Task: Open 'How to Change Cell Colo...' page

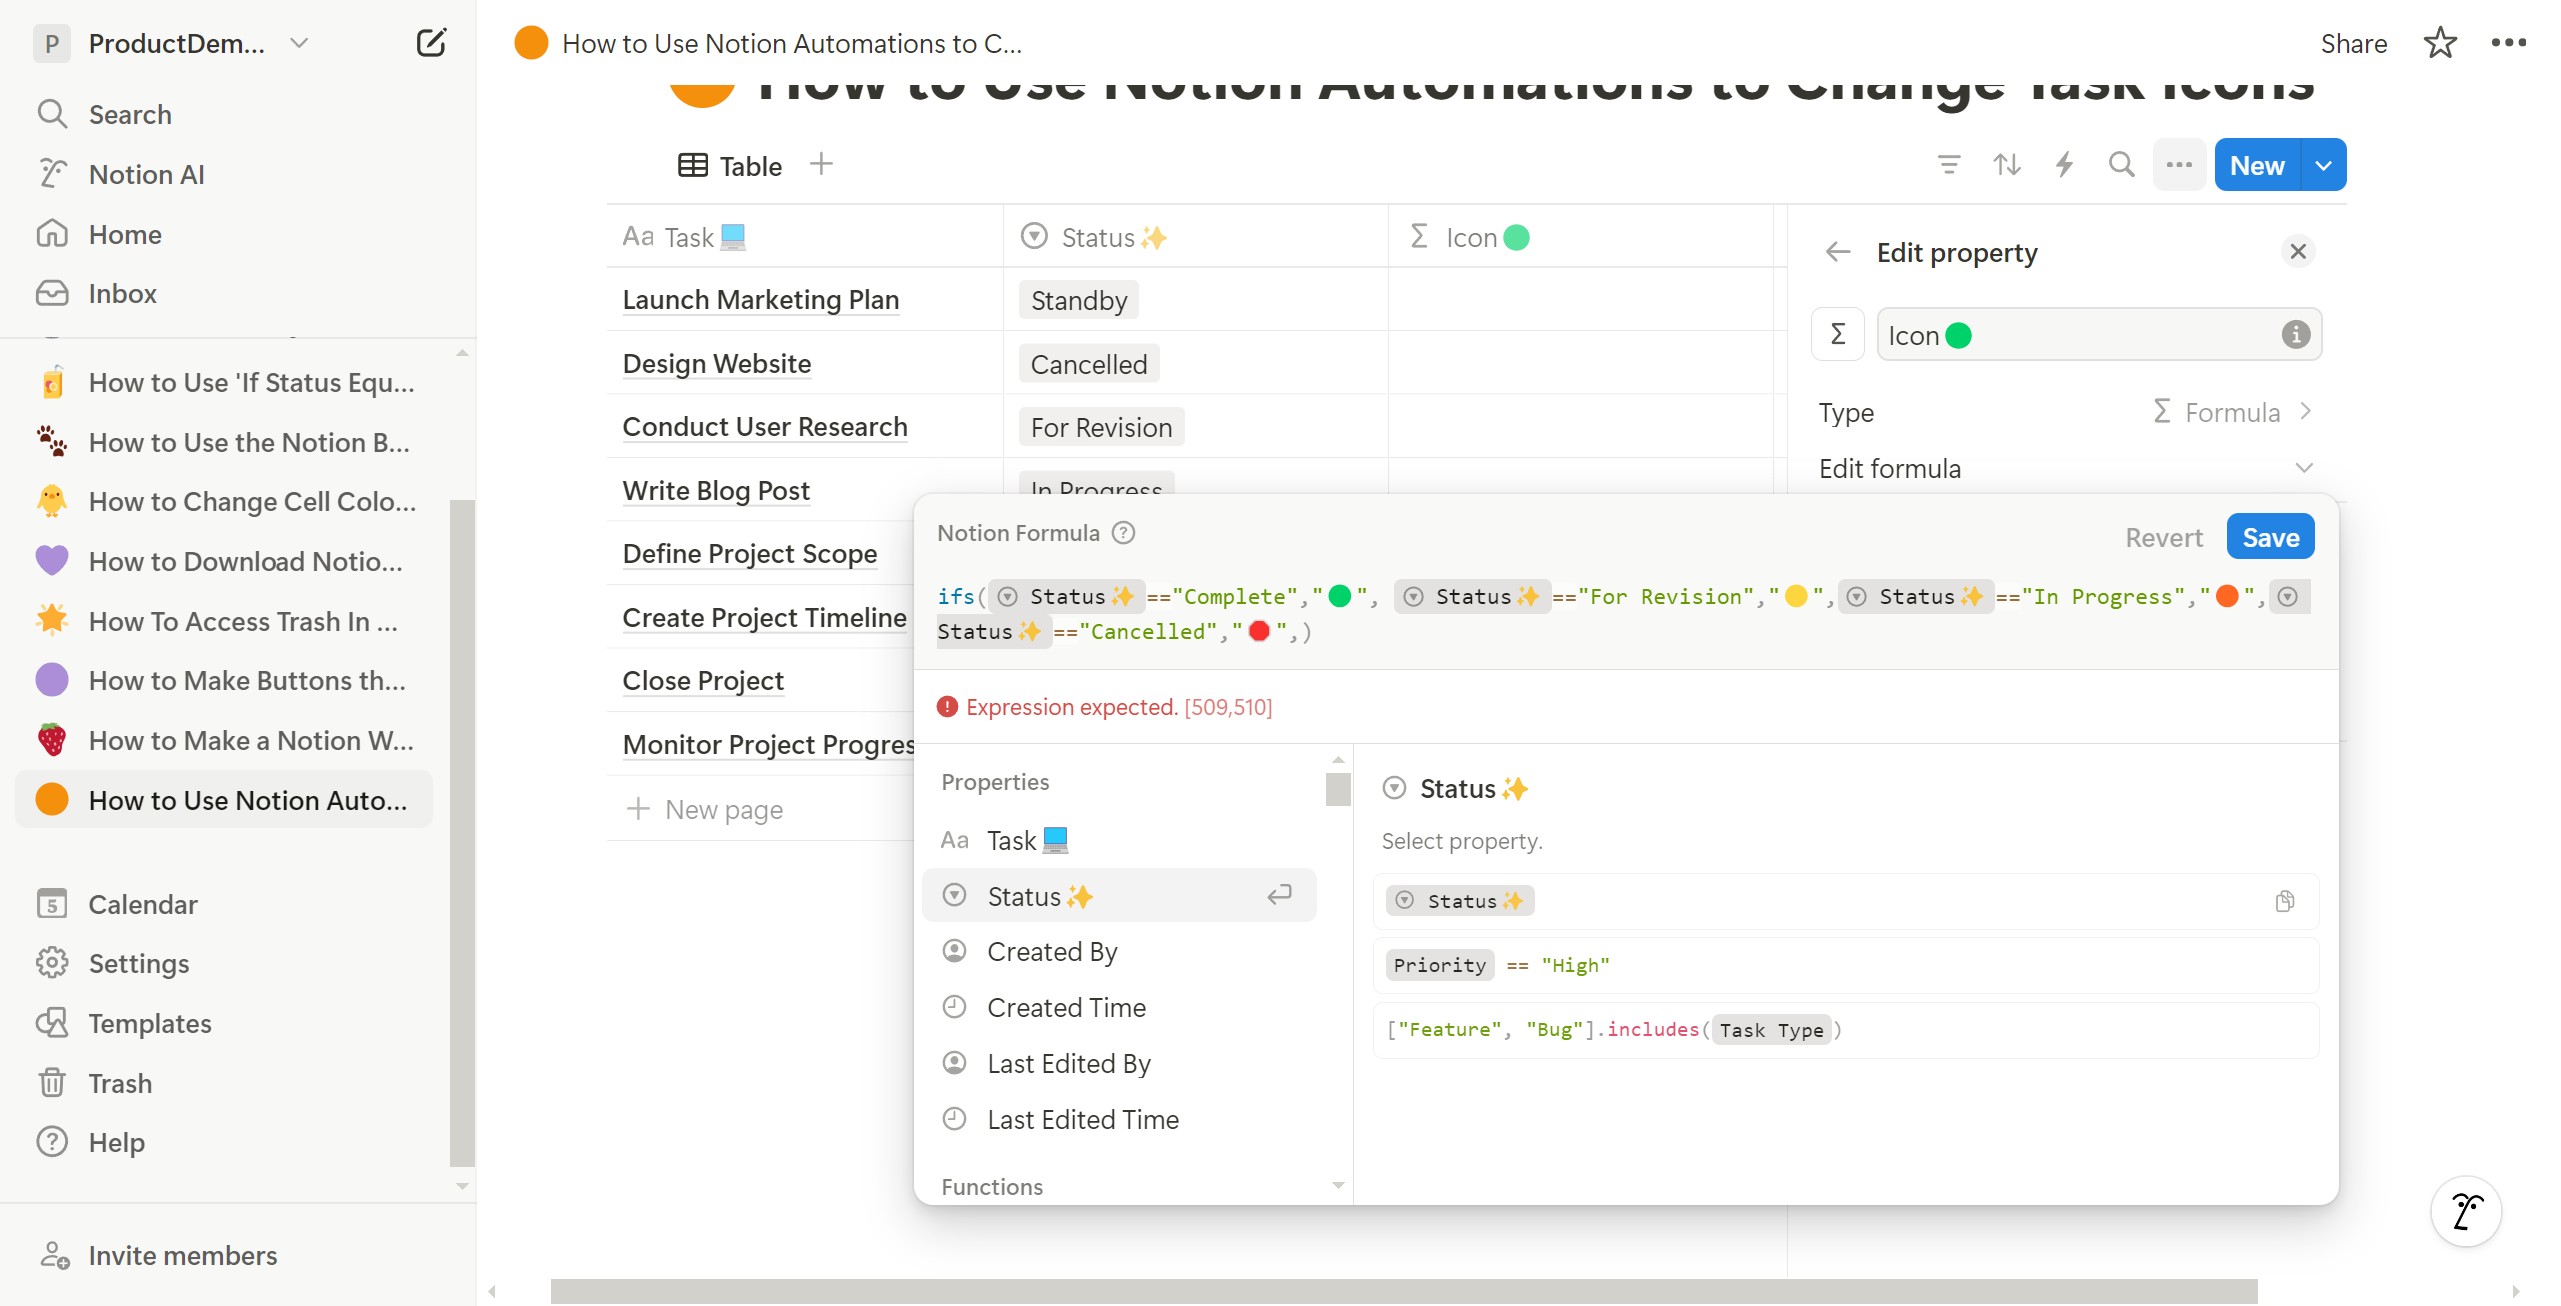Action: click(225, 501)
